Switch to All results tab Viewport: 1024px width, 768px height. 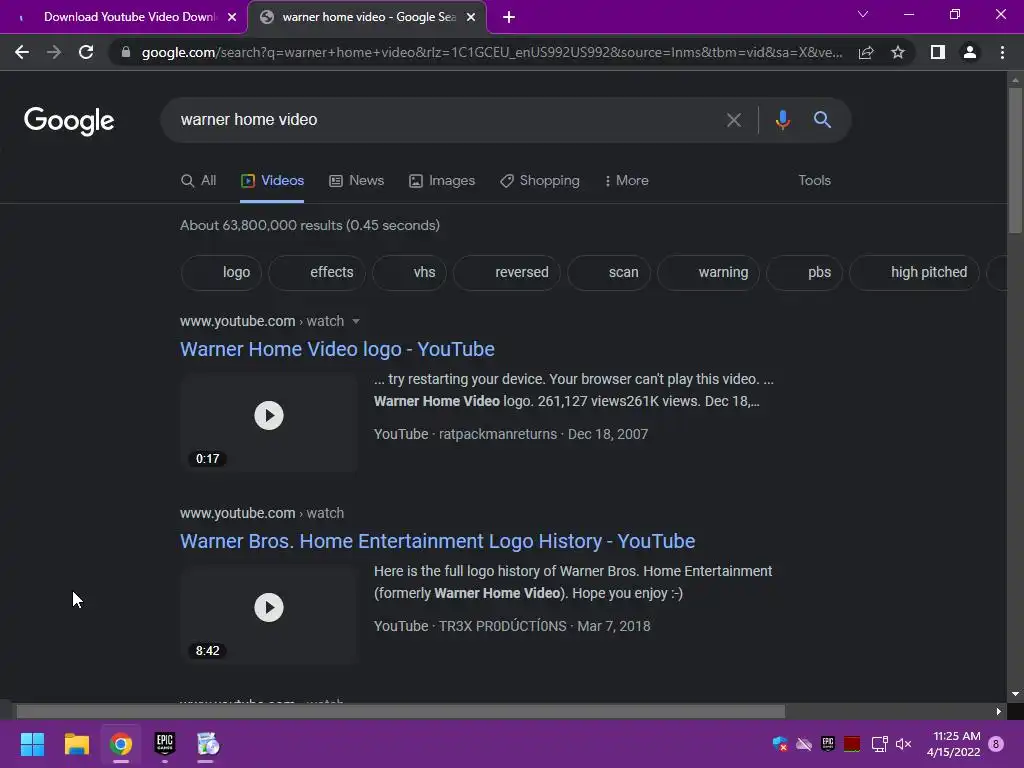199,181
